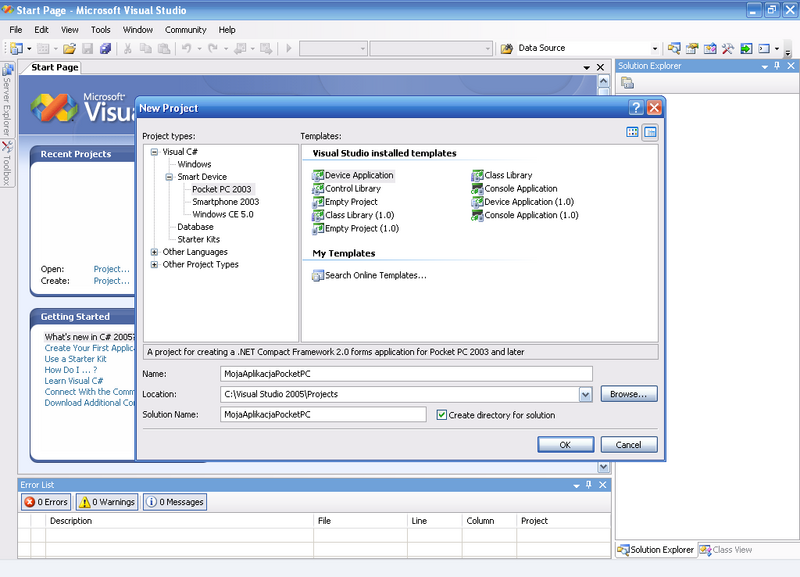The width and height of the screenshot is (800, 577).
Task: Open Solution Explorer from the main toolbar
Action: coord(674,48)
